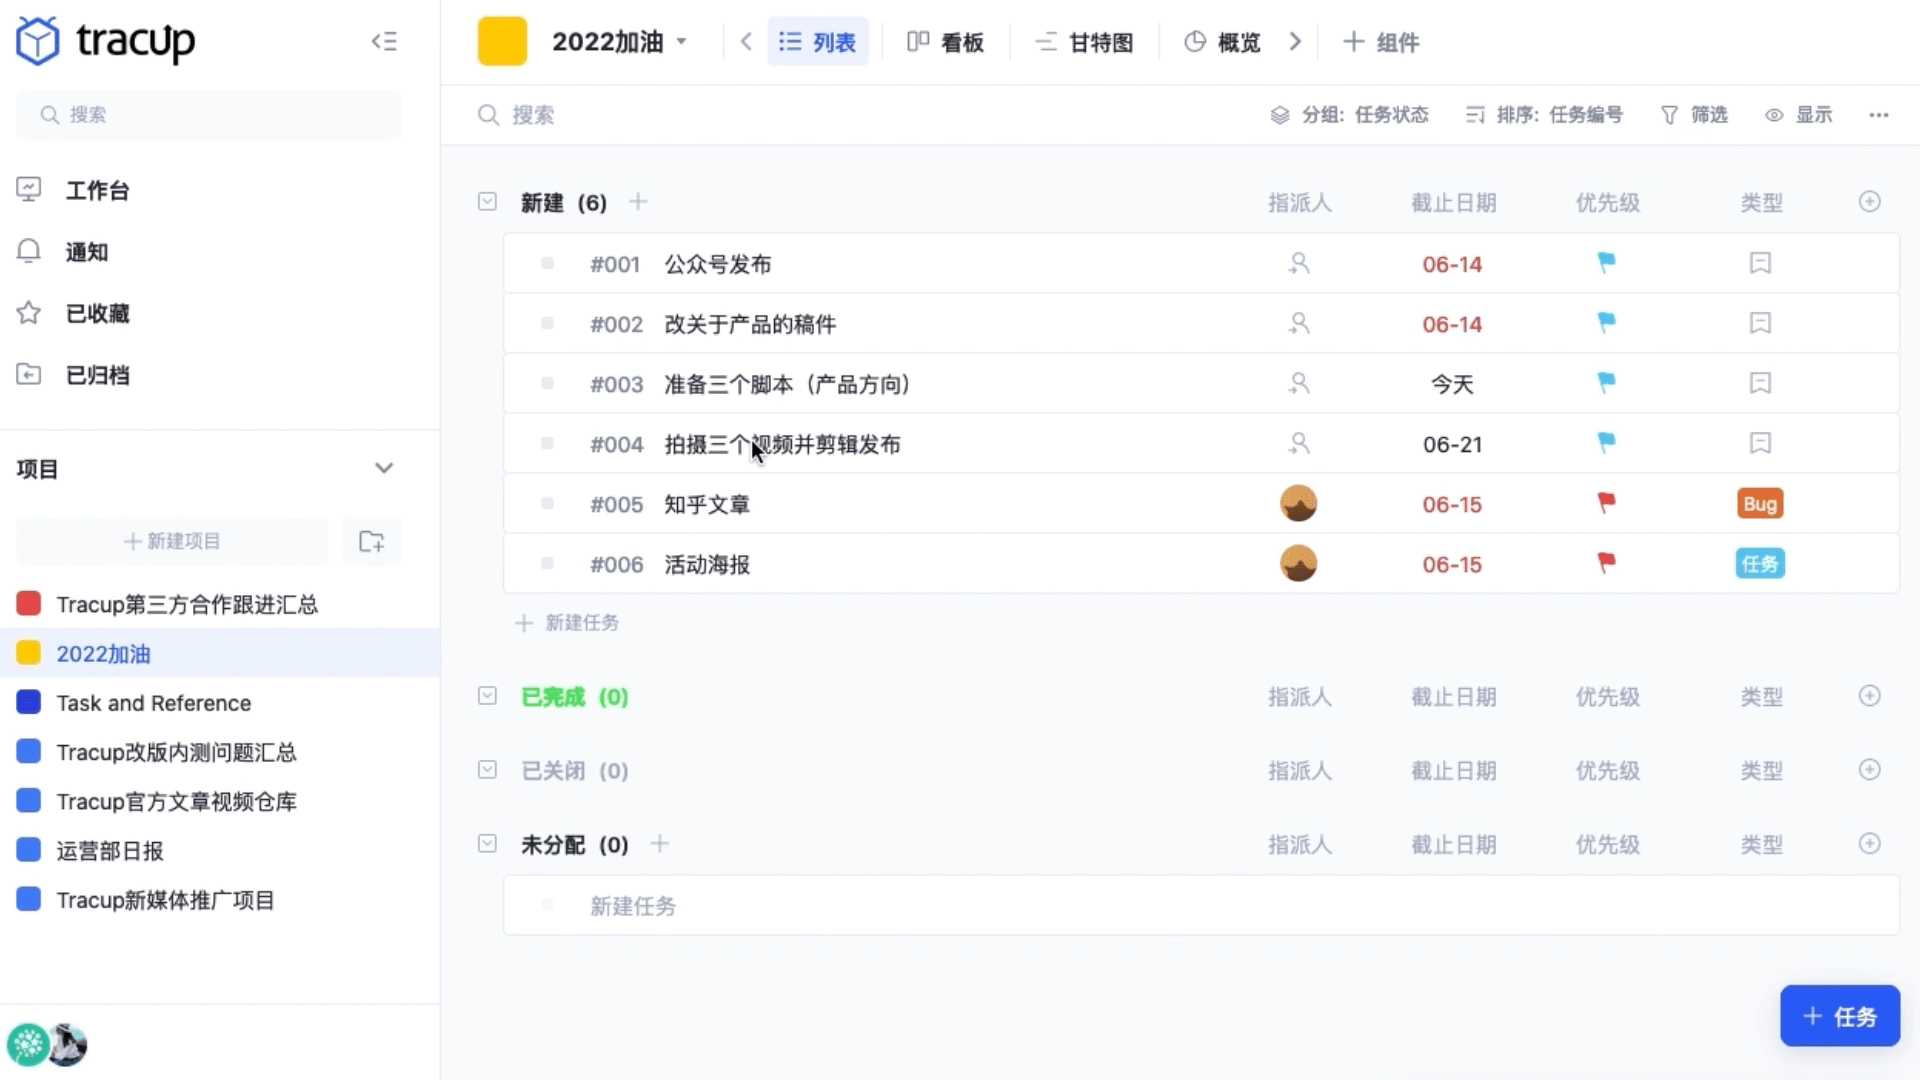Click the floating 任务 add task button
1920x1080 pixels.
[1840, 1016]
